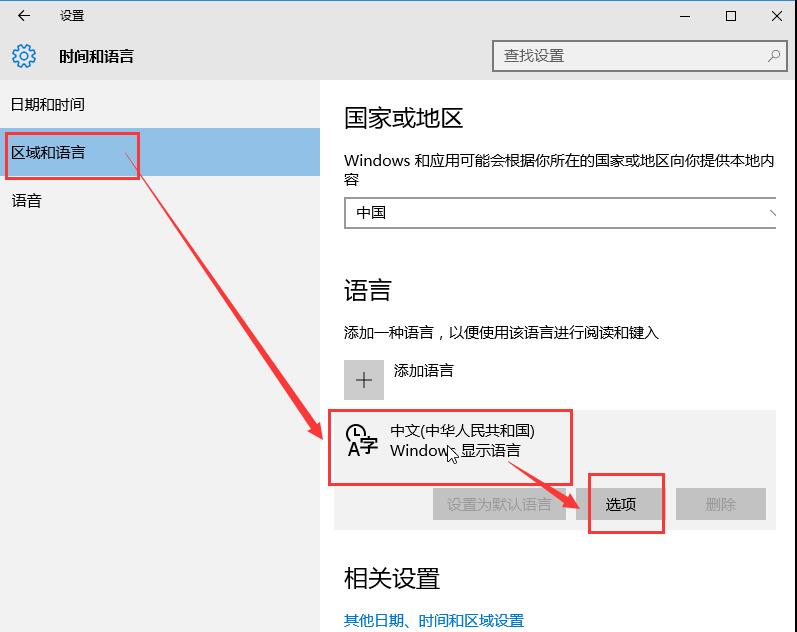
Task: Open 其他日期、时间和区域设置 link
Action: (x=434, y=620)
